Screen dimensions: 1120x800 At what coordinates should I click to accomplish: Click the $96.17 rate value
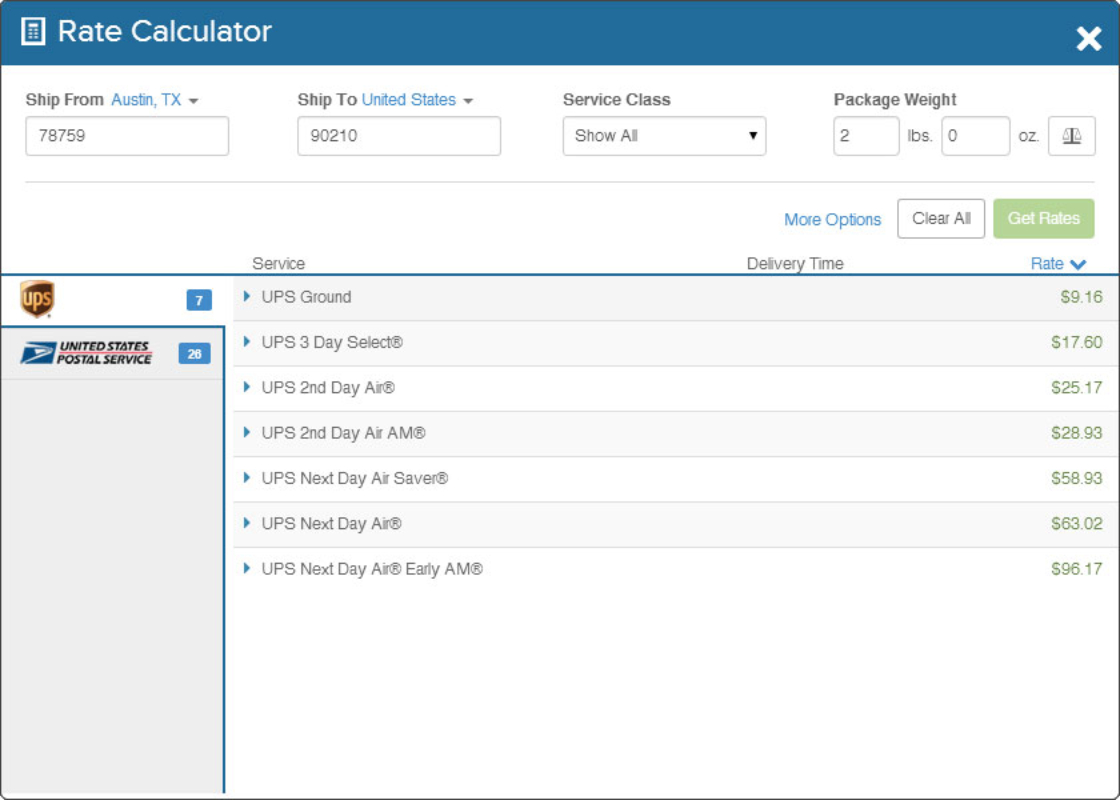point(1076,569)
